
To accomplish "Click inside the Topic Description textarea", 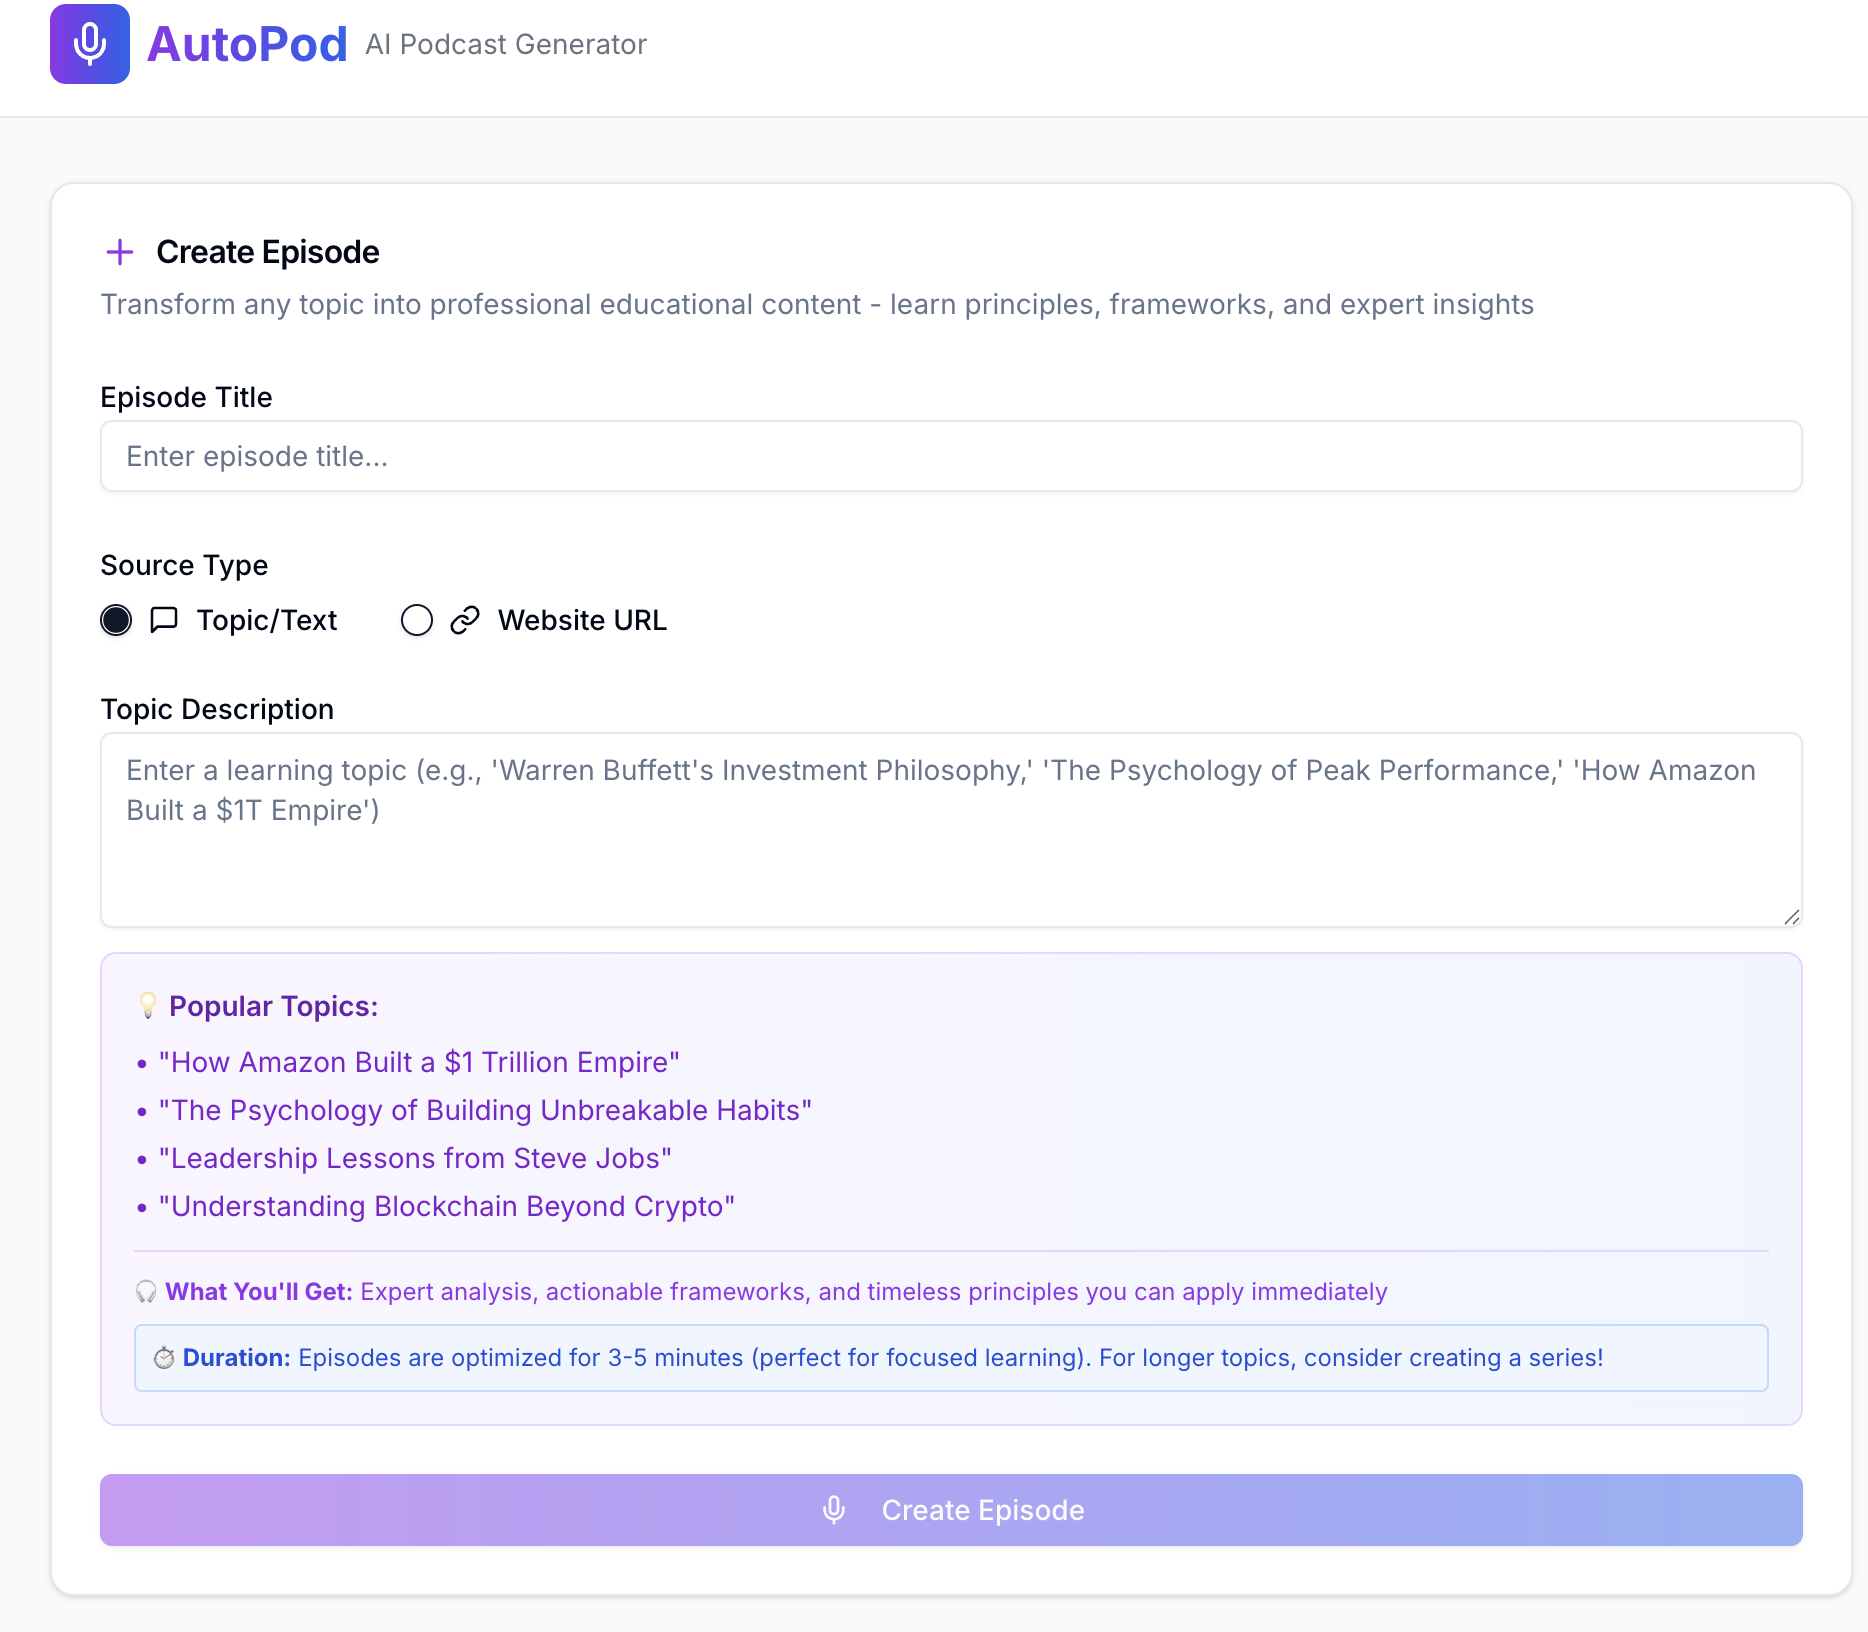I will pos(950,830).
